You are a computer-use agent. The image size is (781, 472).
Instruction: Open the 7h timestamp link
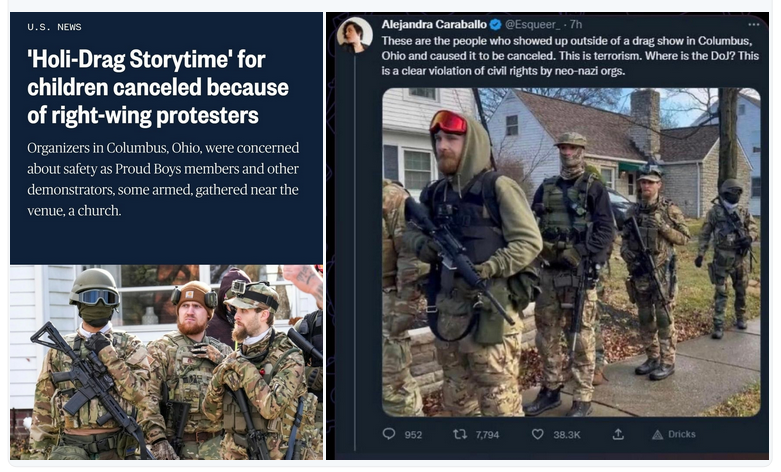coord(576,24)
